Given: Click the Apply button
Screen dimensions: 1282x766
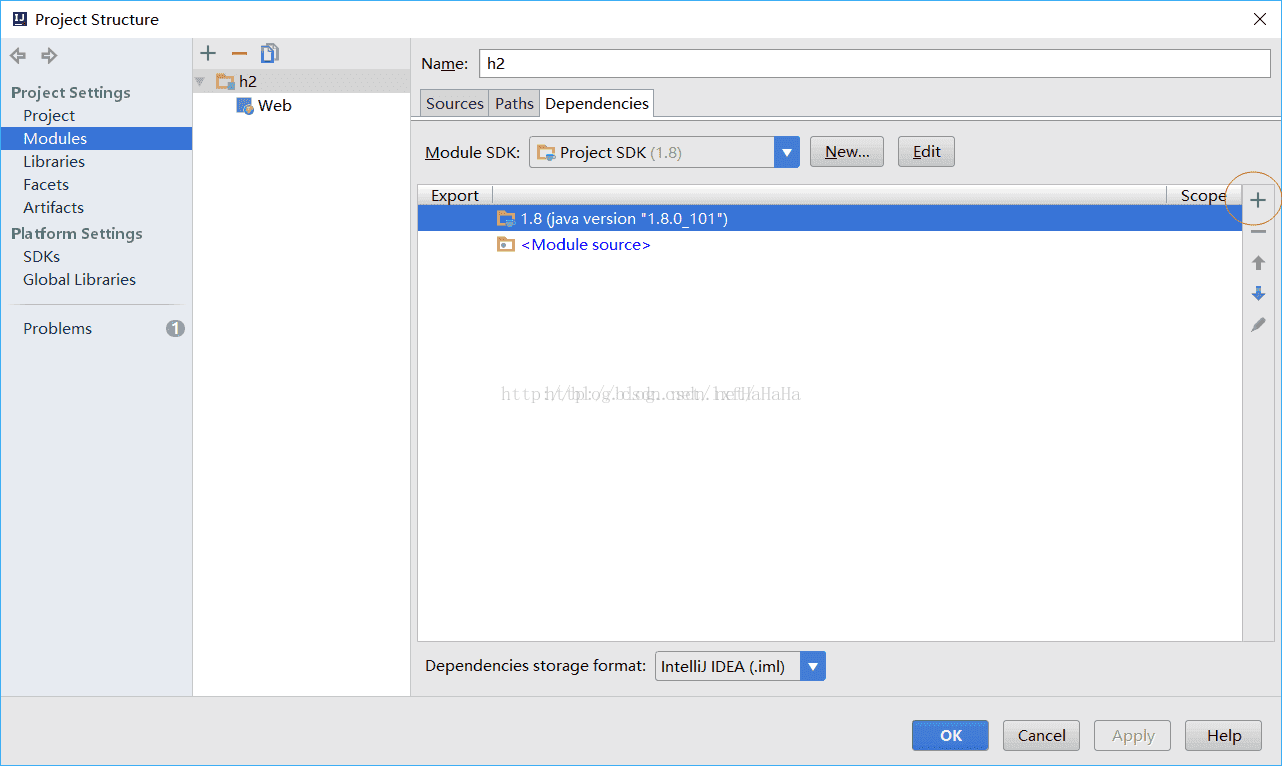Looking at the screenshot, I should tap(1133, 735).
